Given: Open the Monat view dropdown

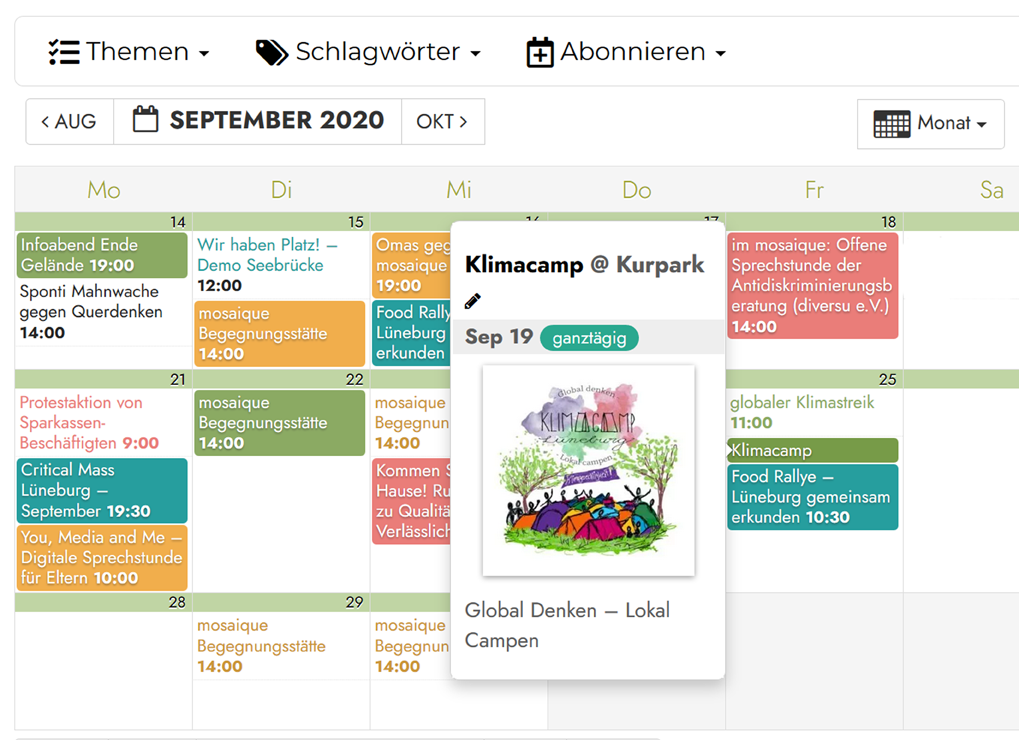Looking at the screenshot, I should 931,124.
